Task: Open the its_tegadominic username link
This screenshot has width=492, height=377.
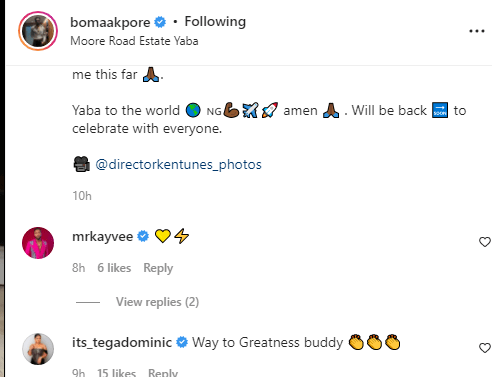Action: tap(122, 343)
